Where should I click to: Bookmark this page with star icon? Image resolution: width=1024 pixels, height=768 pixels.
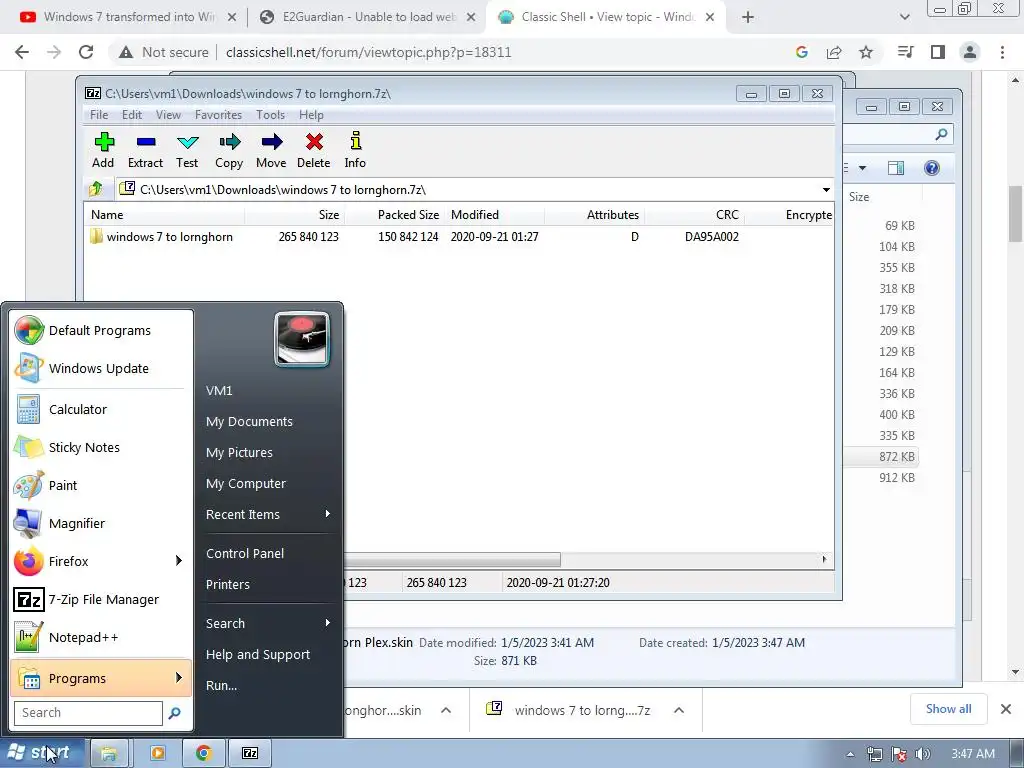(x=866, y=52)
